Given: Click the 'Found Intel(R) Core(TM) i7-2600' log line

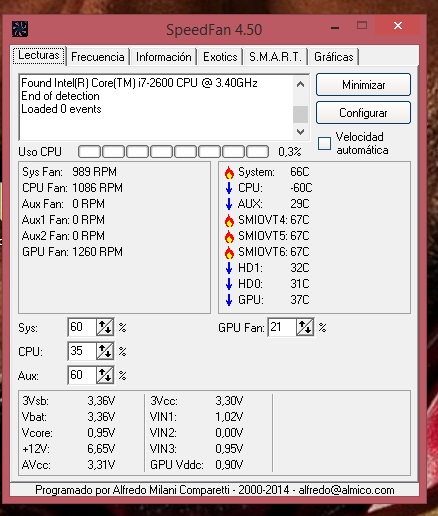Looking at the screenshot, I should coord(139,83).
